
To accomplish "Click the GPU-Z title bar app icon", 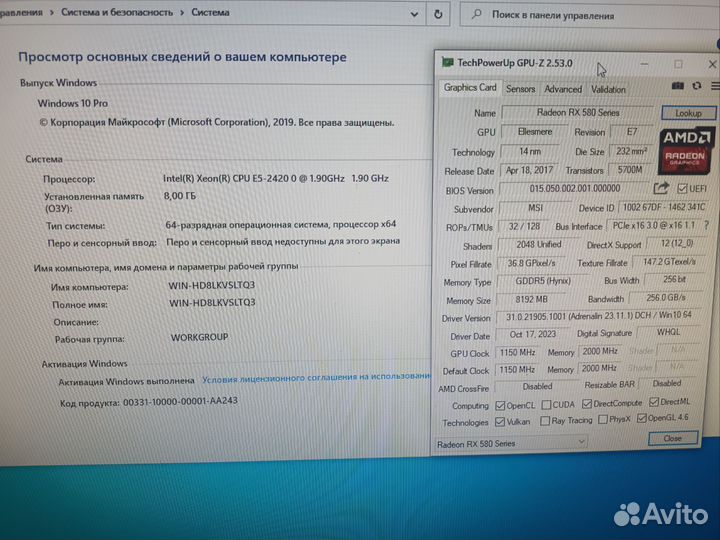I will 447,62.
